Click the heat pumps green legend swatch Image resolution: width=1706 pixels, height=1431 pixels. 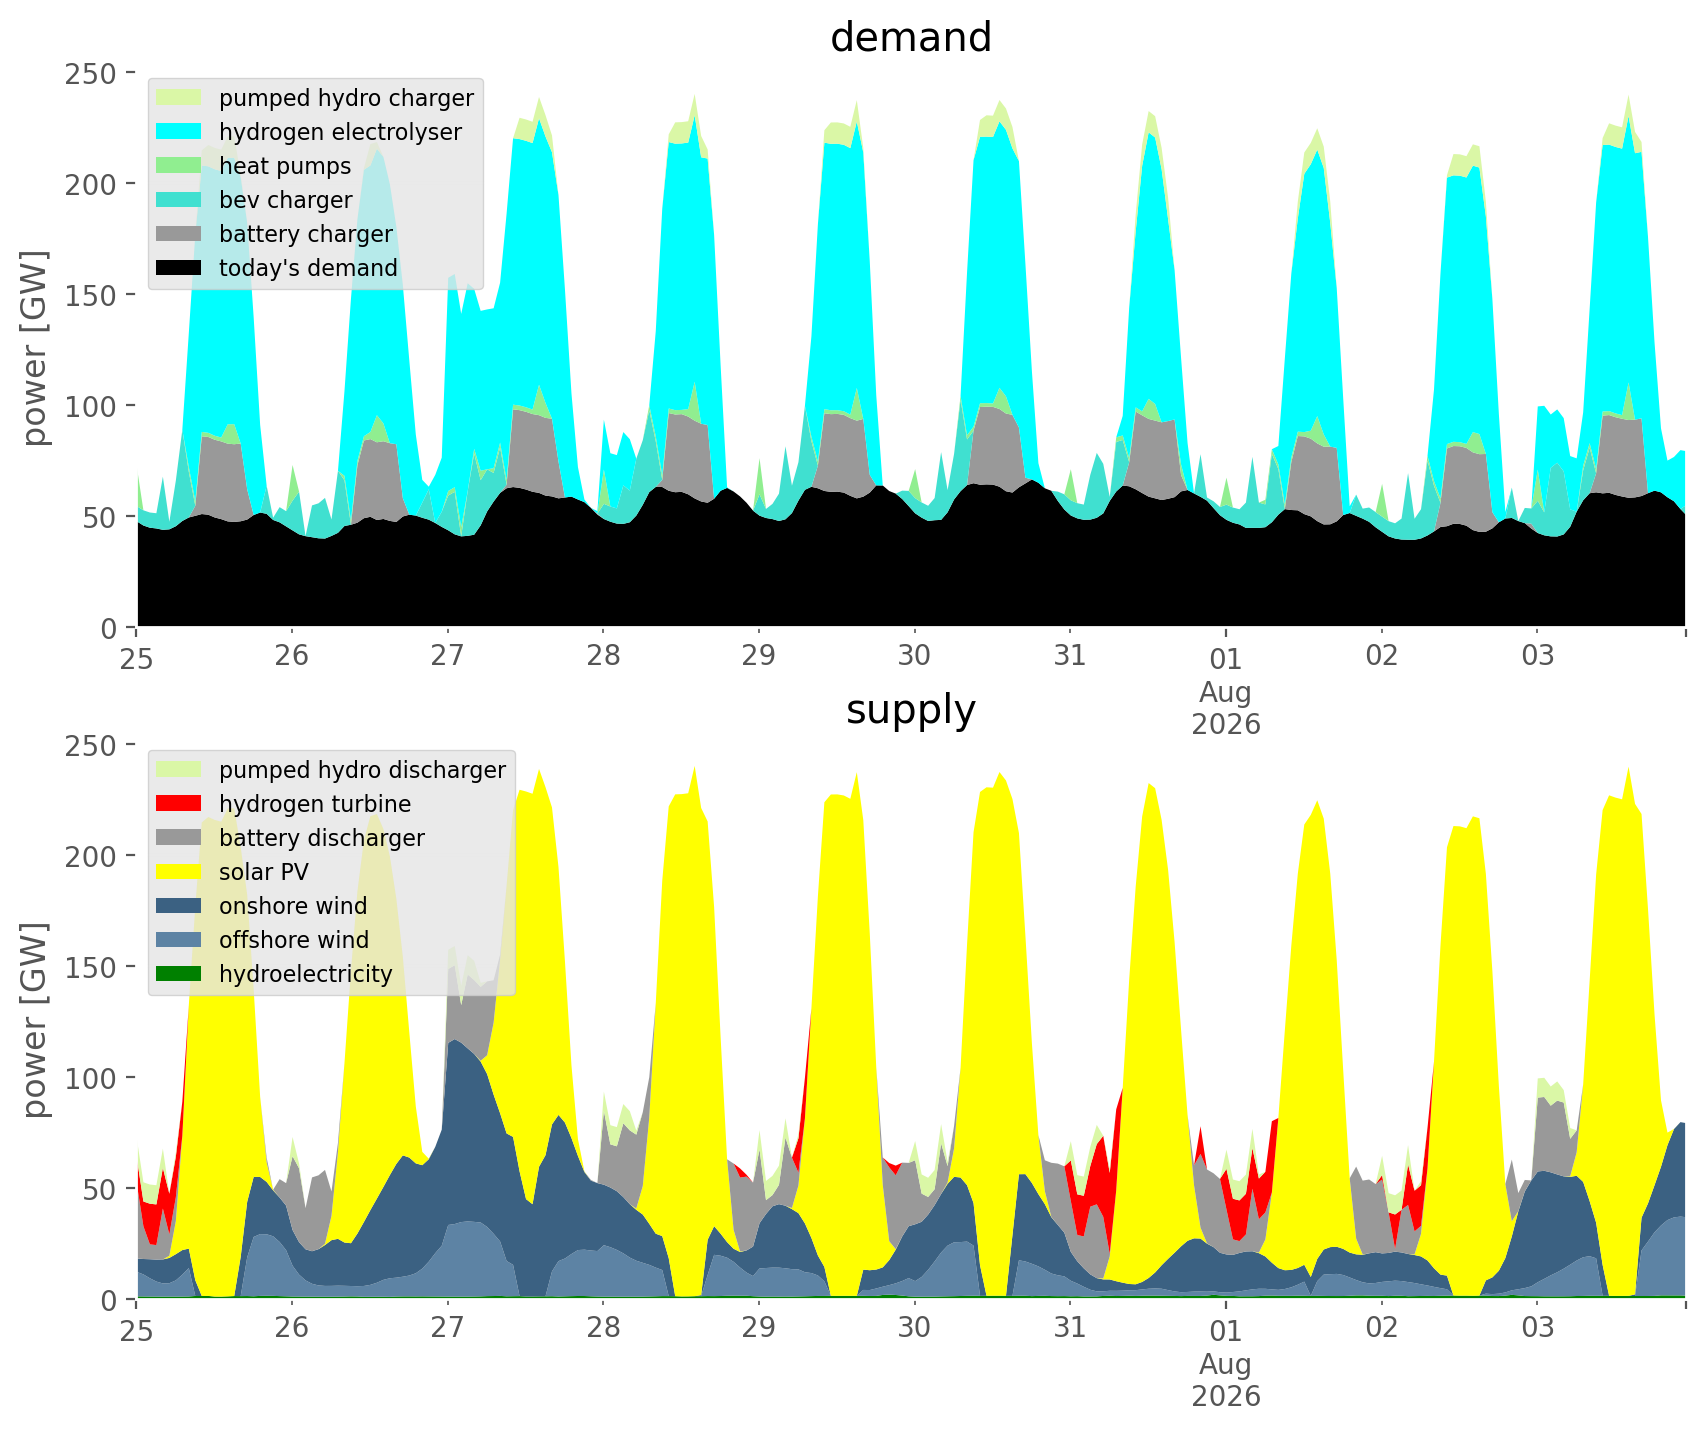point(180,166)
